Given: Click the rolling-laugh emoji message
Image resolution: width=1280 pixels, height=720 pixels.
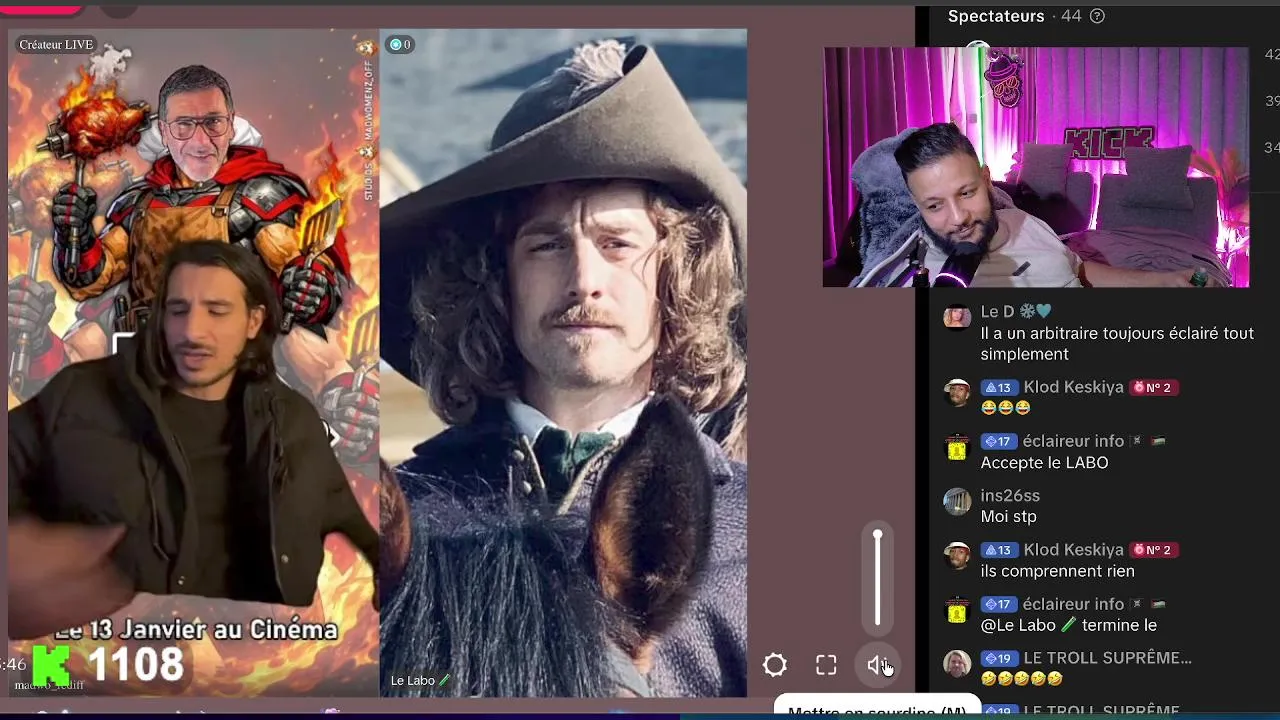Looking at the screenshot, I should (x=1021, y=680).
